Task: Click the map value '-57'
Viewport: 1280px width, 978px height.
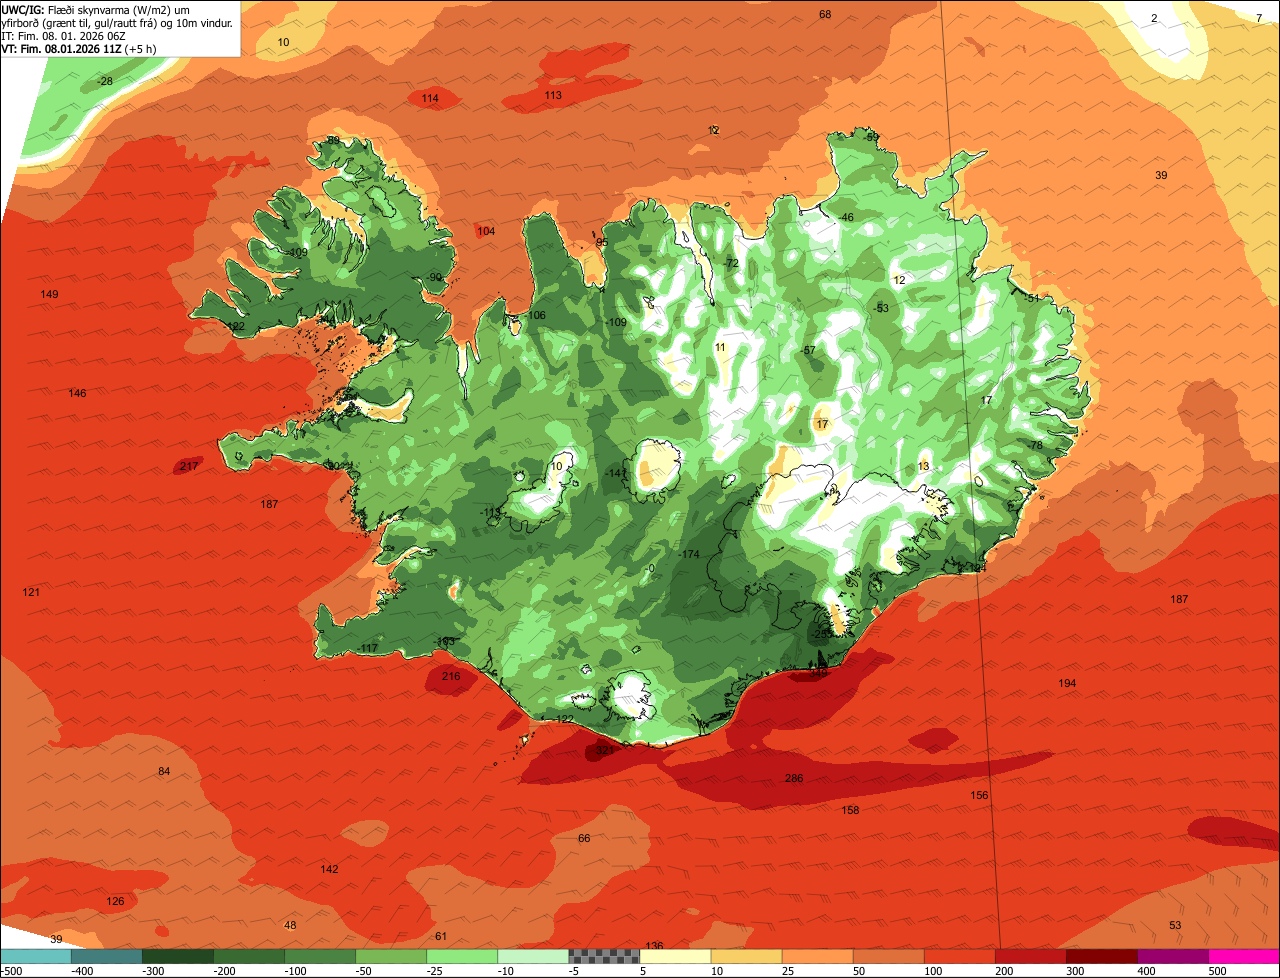Action: [x=808, y=350]
